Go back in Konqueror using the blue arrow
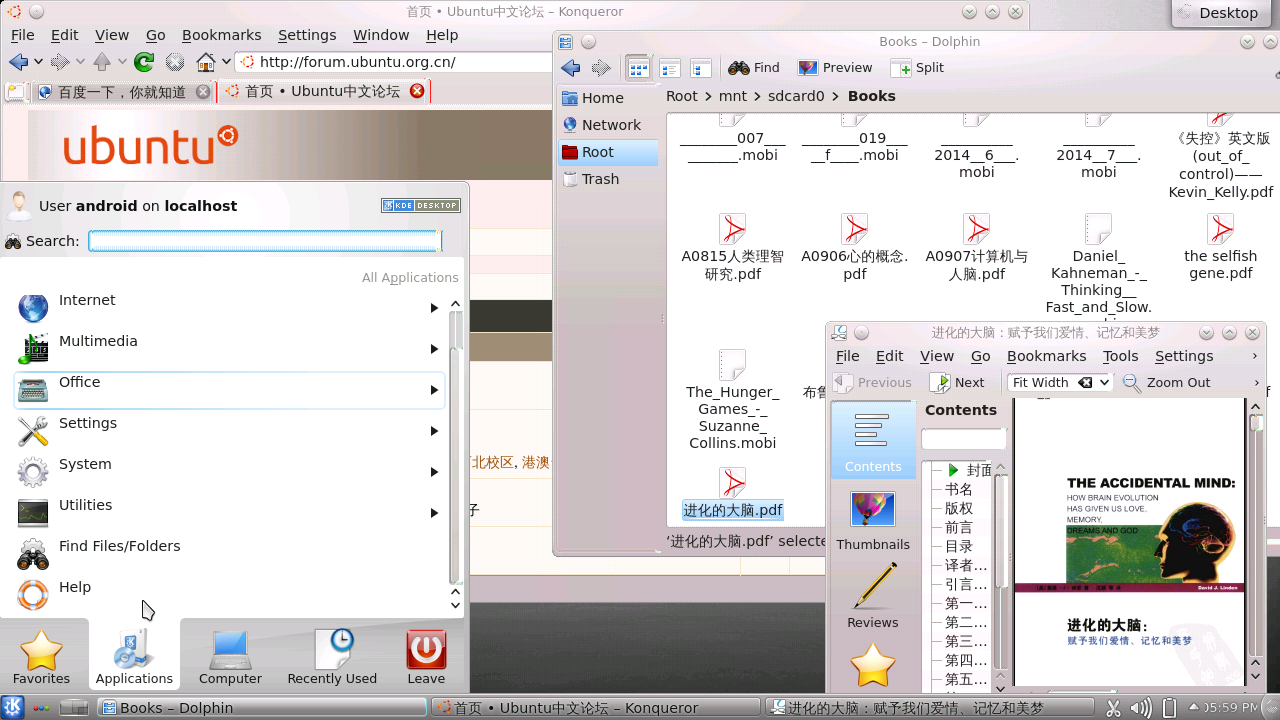Screen dimensions: 1280x720 [x=18, y=62]
